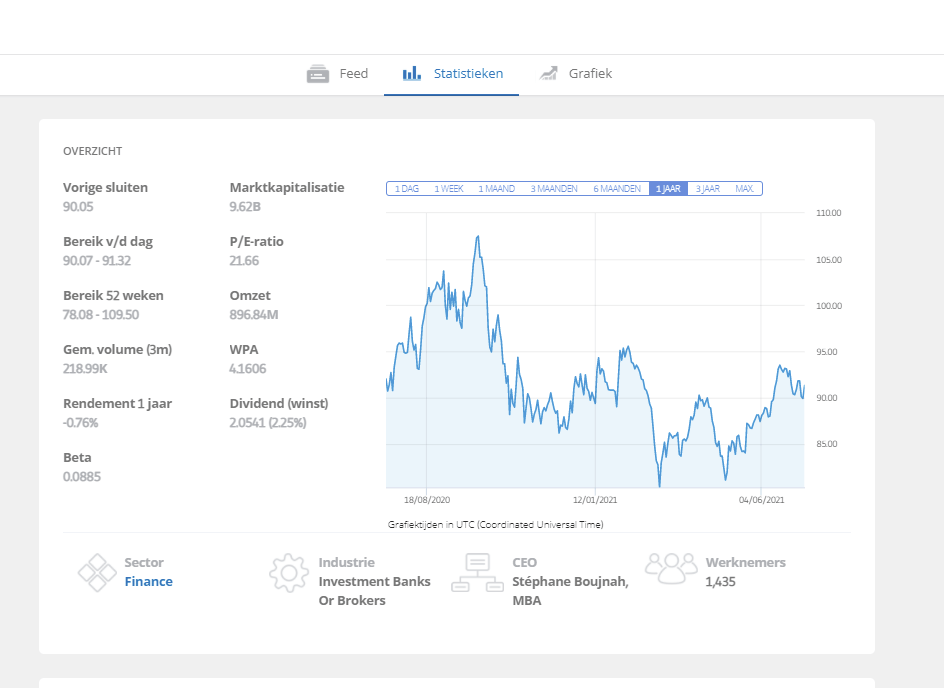Open the Finance sector link

click(x=149, y=581)
